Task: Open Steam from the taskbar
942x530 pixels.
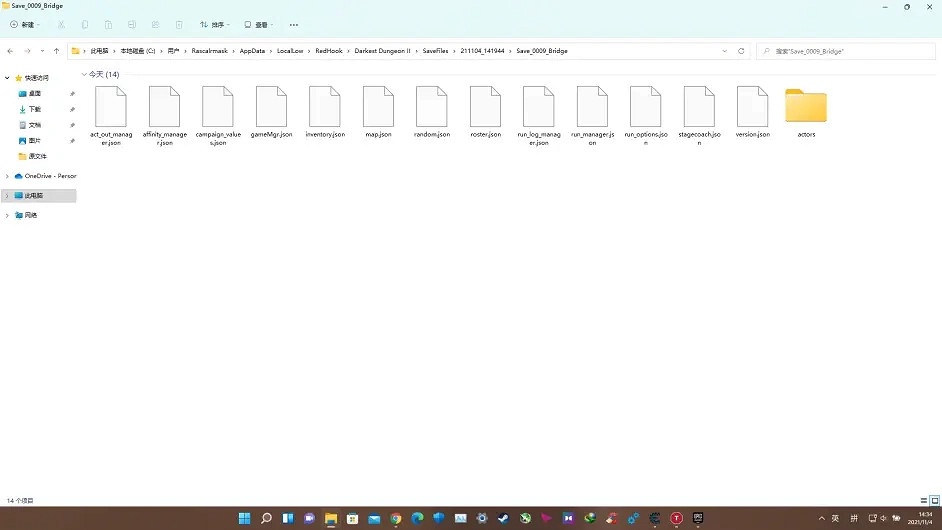Action: click(x=503, y=518)
